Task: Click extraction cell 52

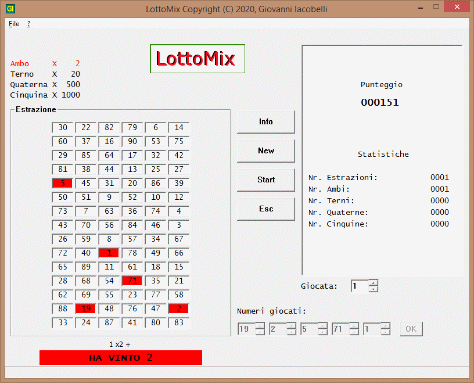Action: point(132,197)
